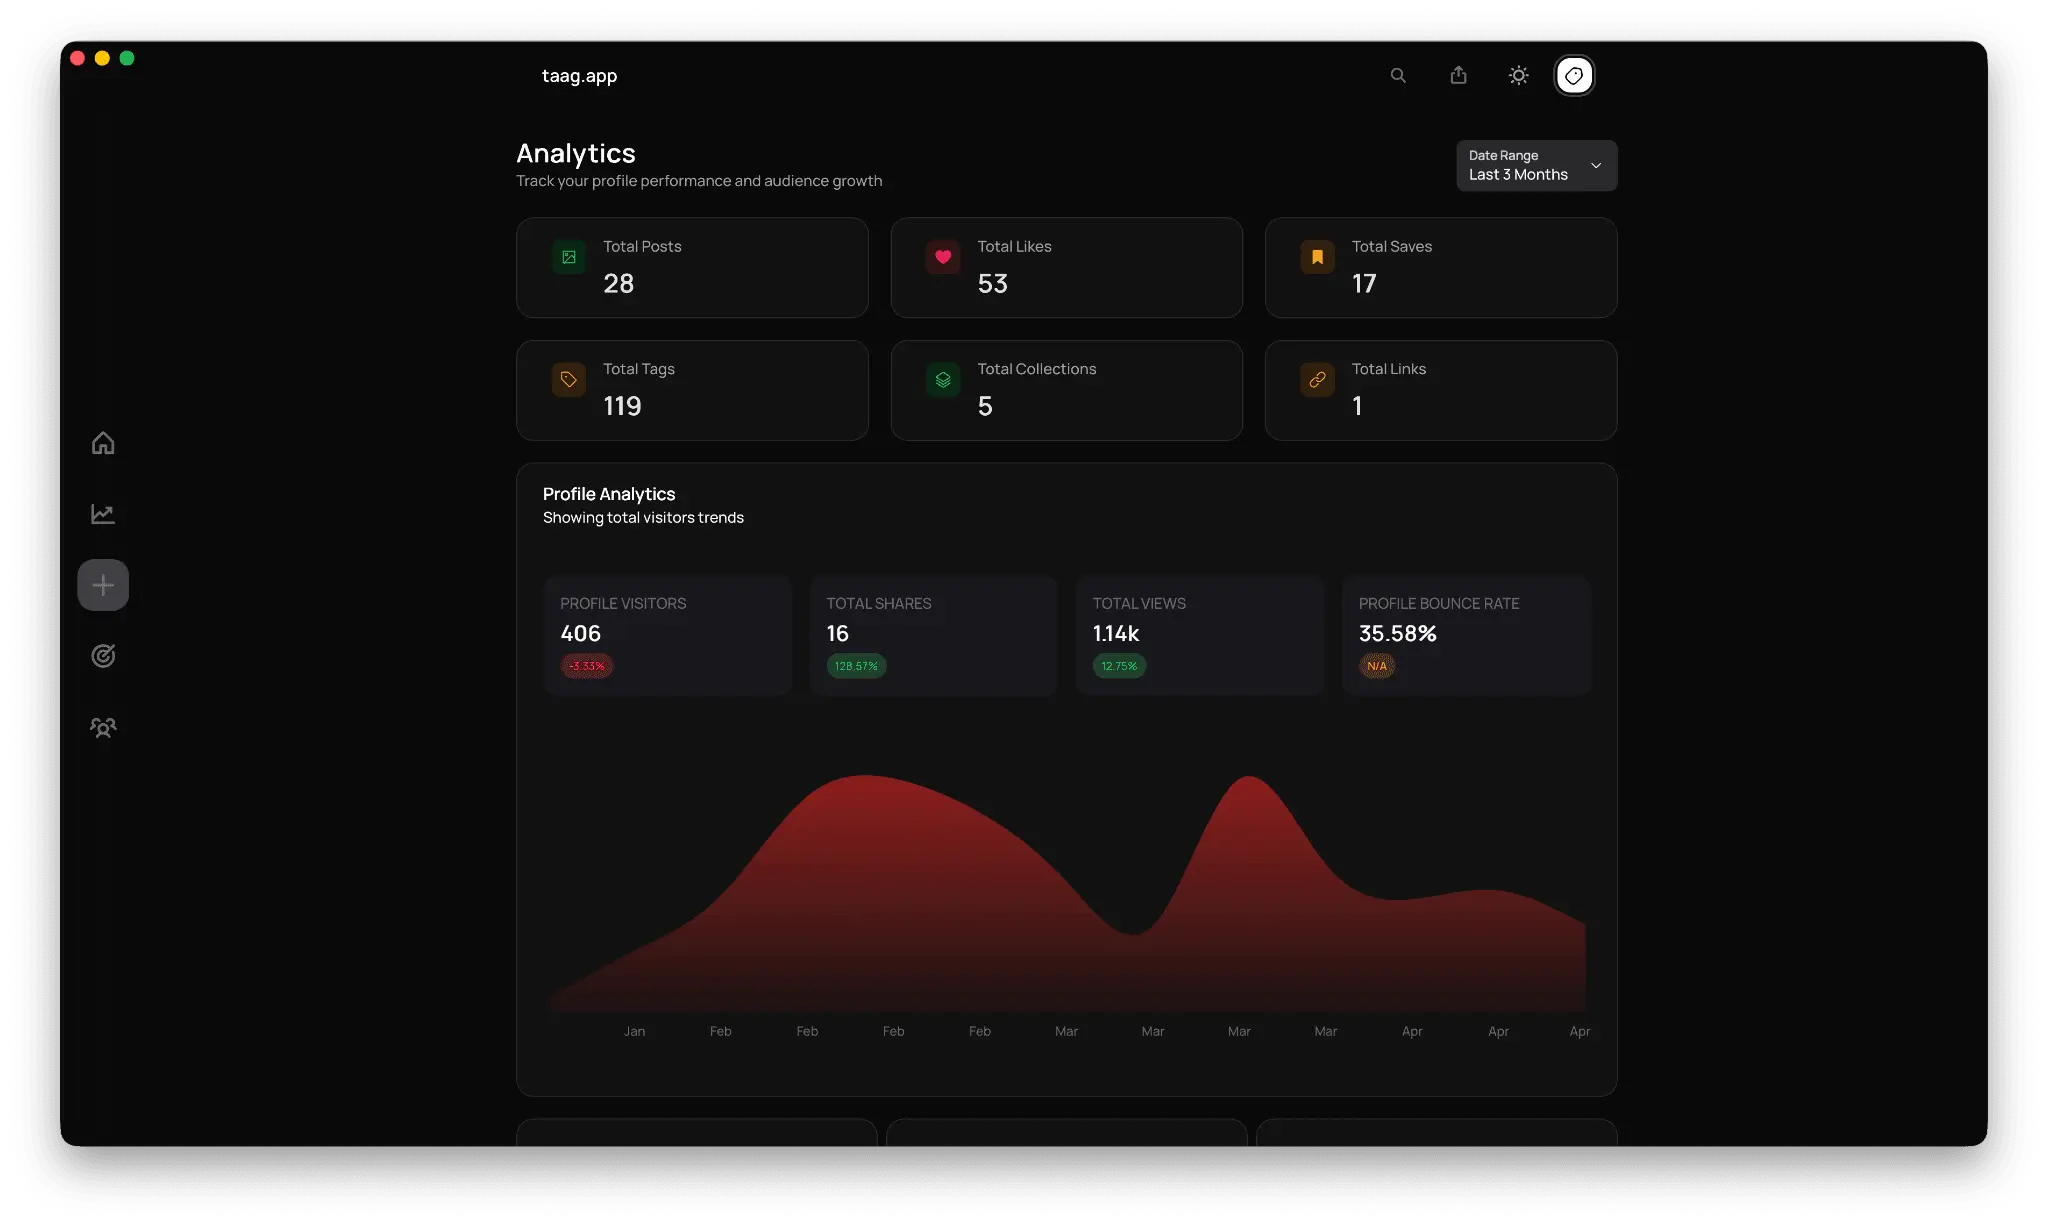Select the Profile Visitors stat tab
The width and height of the screenshot is (2048, 1226).
pyautogui.click(x=668, y=636)
